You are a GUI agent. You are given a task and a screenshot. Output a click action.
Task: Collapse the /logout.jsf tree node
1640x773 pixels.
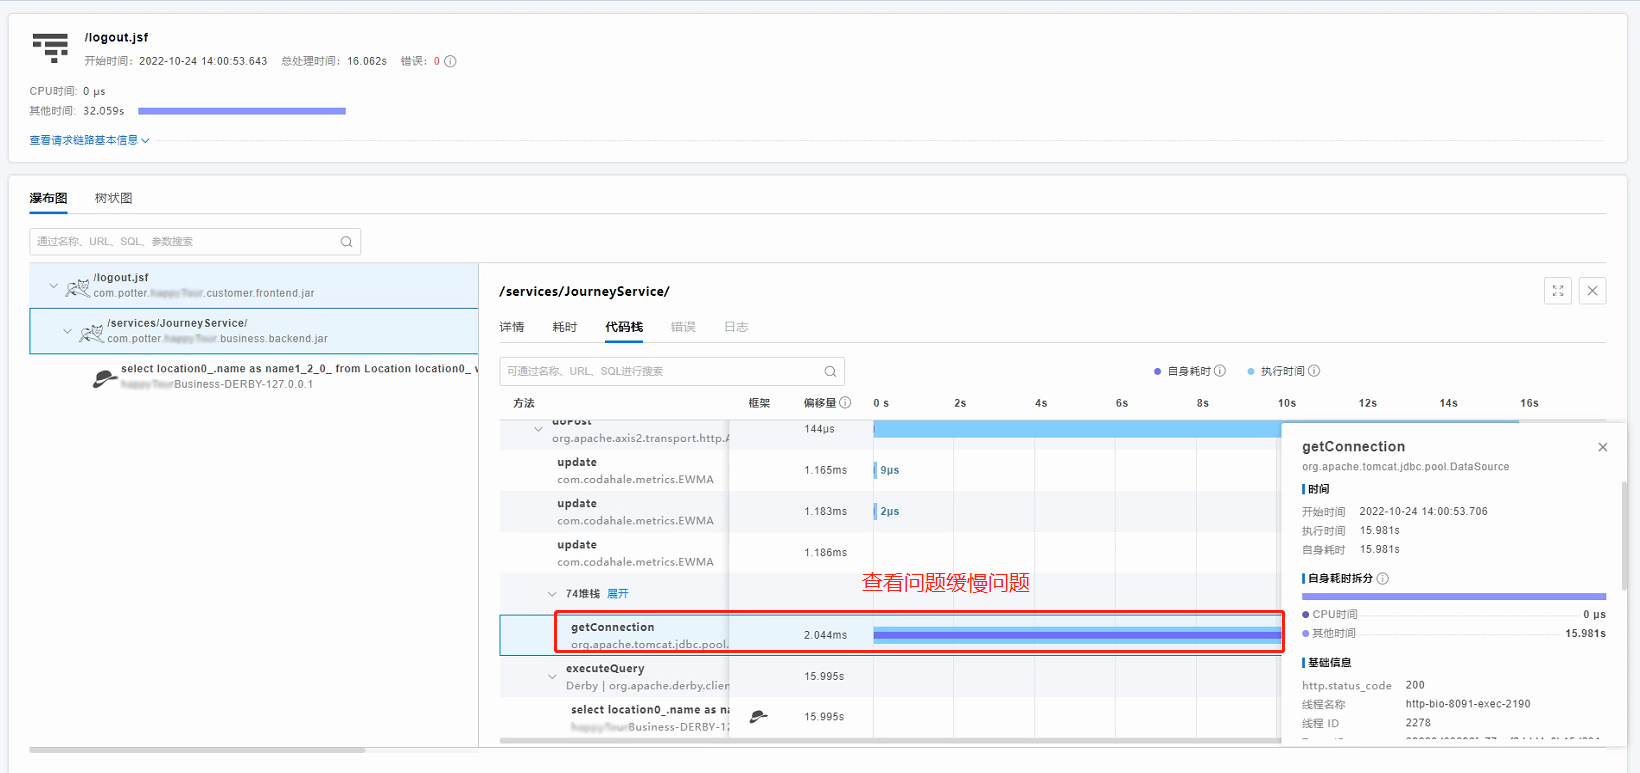[54, 286]
